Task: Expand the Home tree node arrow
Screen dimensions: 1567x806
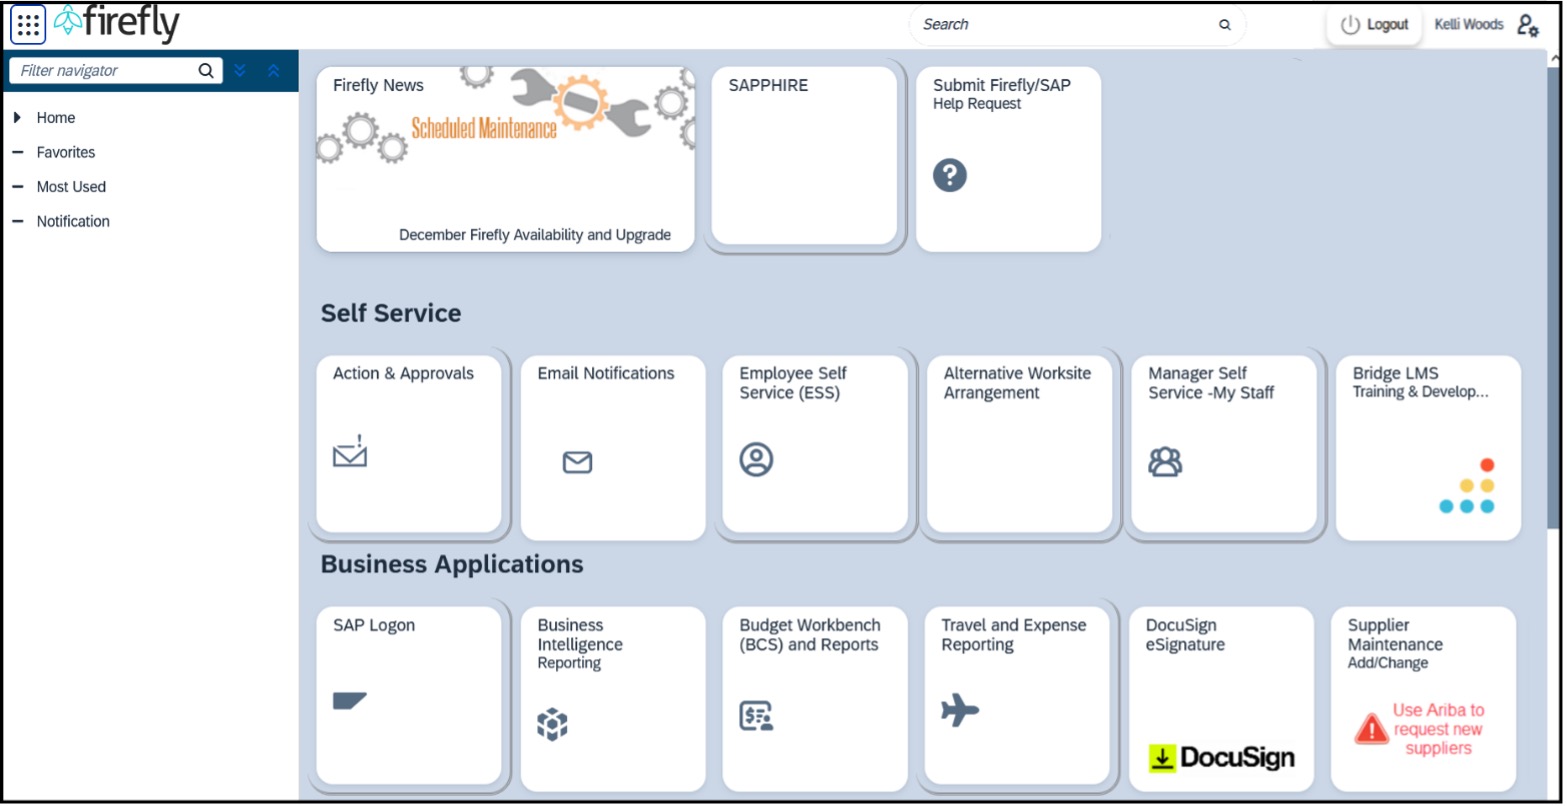Action: coord(18,118)
